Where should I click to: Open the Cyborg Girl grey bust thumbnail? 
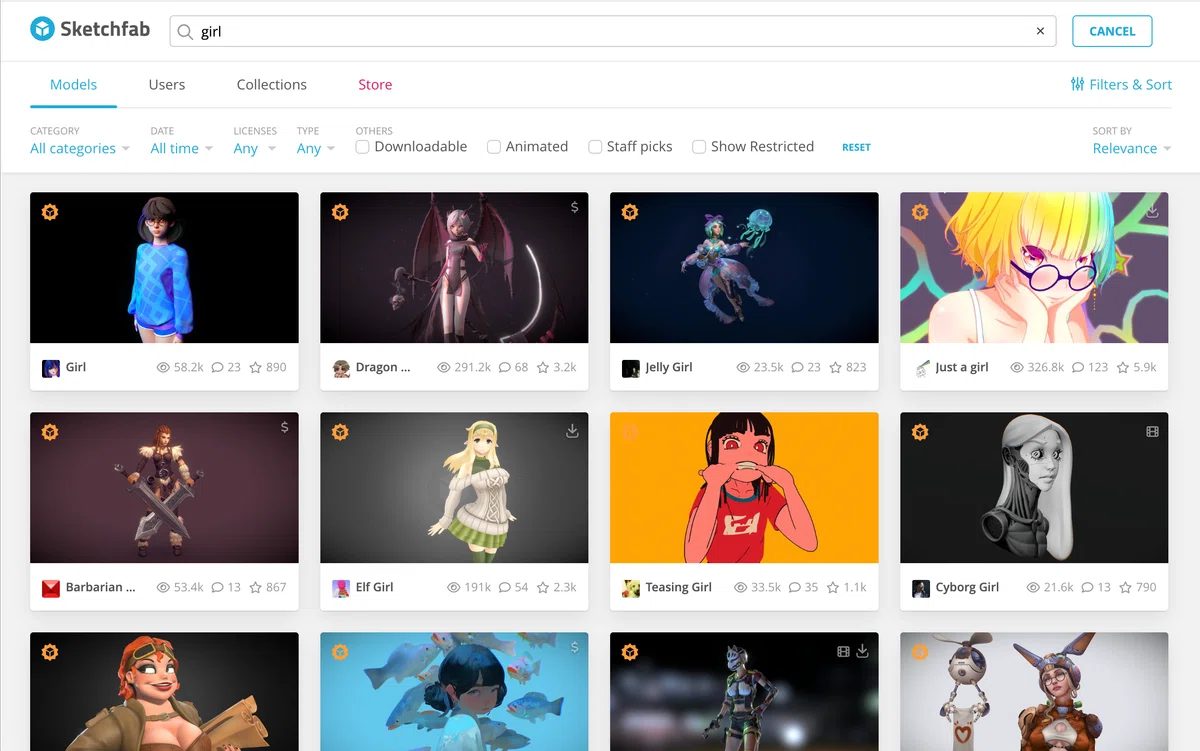pyautogui.click(x=1034, y=488)
